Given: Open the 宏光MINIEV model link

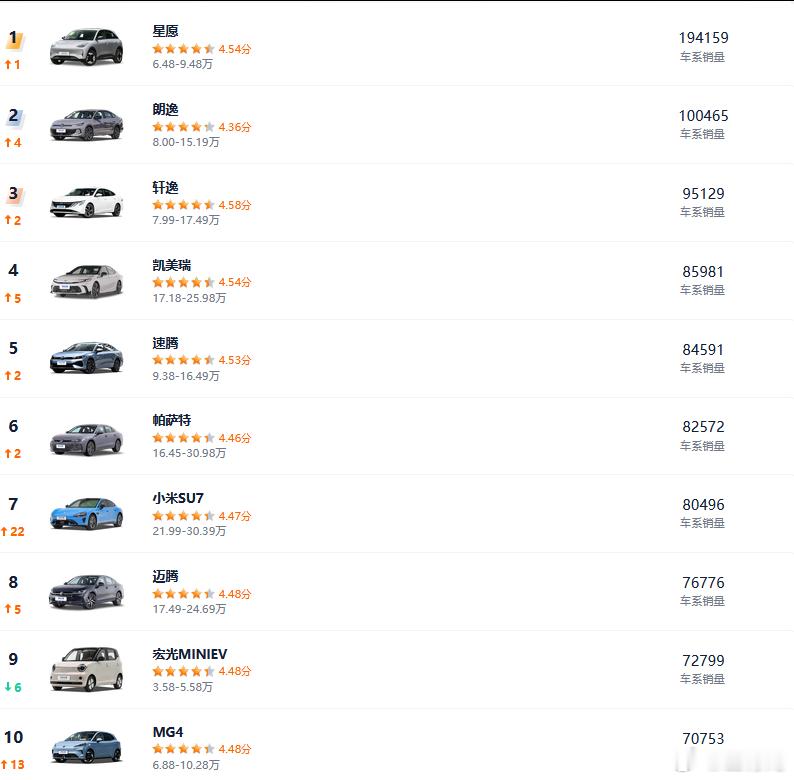Looking at the screenshot, I should (190, 654).
